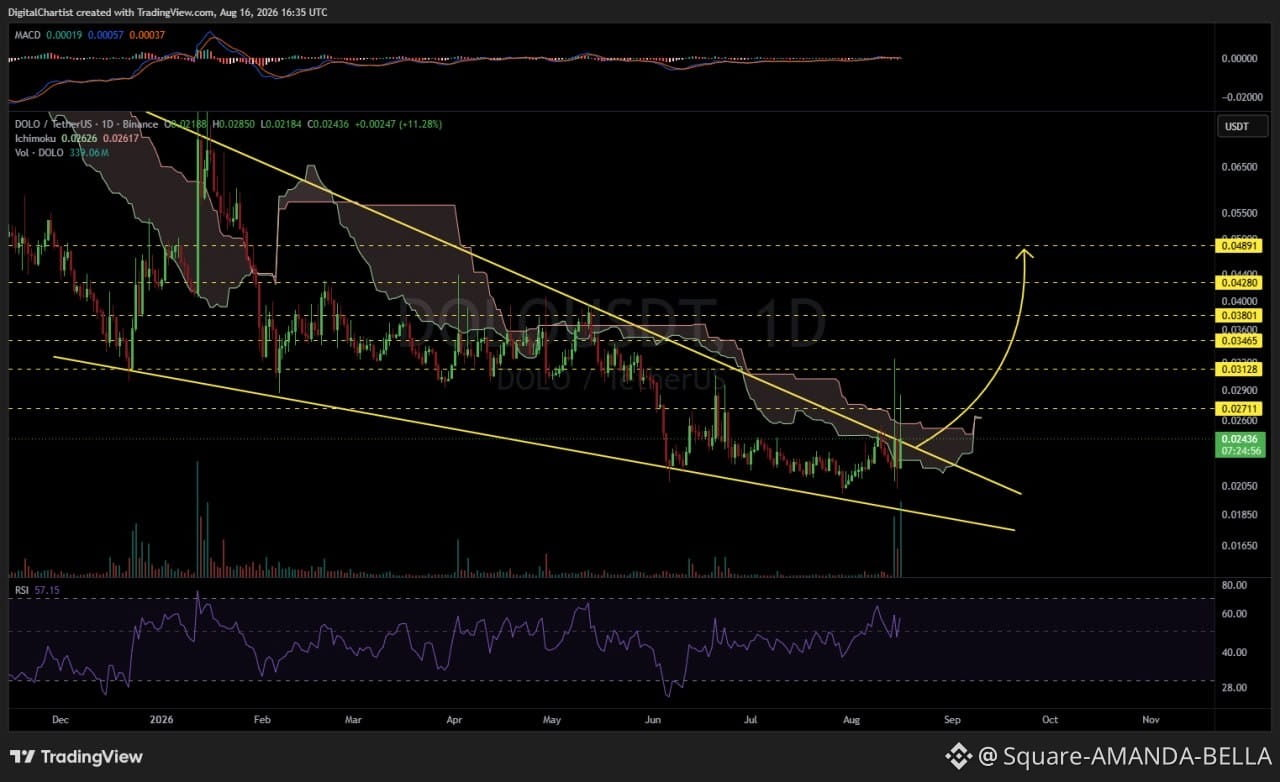Image resolution: width=1280 pixels, height=782 pixels.
Task: Click the May label on time axis
Action: click(x=553, y=719)
